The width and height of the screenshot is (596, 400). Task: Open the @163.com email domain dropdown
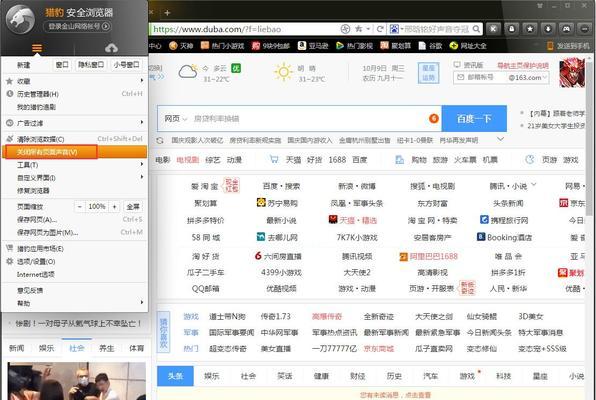pos(528,77)
